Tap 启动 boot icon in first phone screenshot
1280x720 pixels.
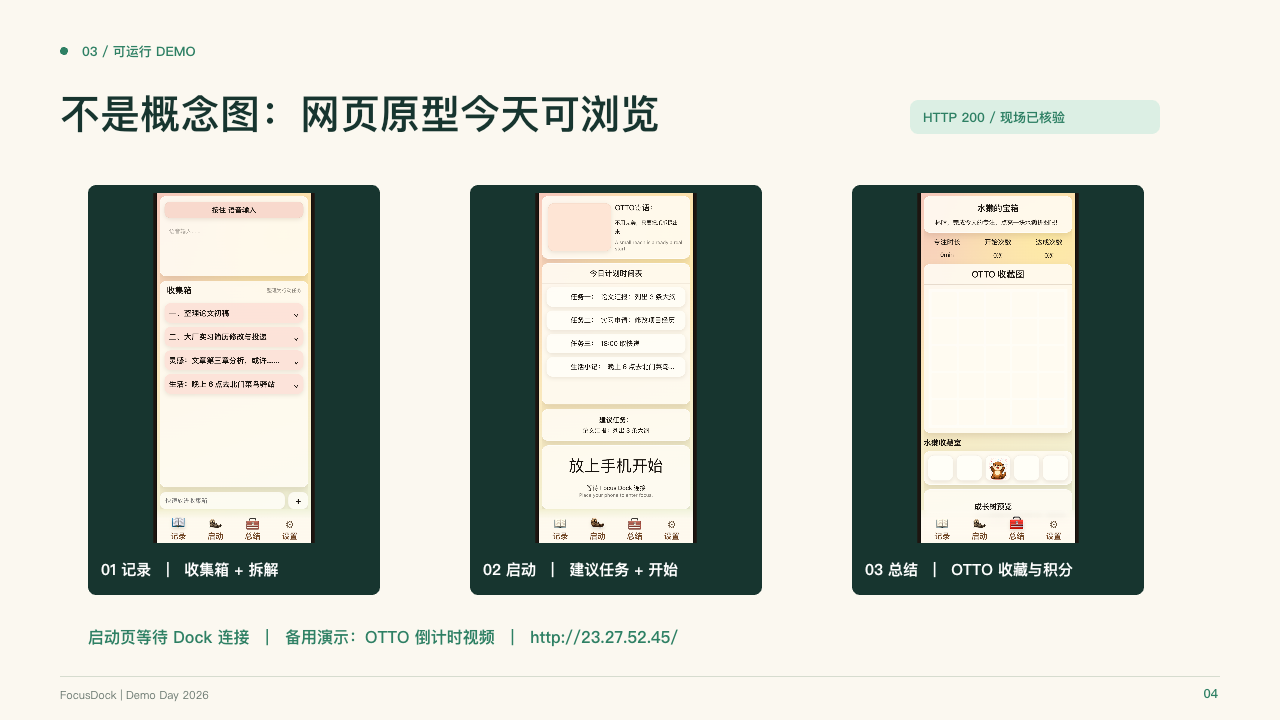click(215, 523)
